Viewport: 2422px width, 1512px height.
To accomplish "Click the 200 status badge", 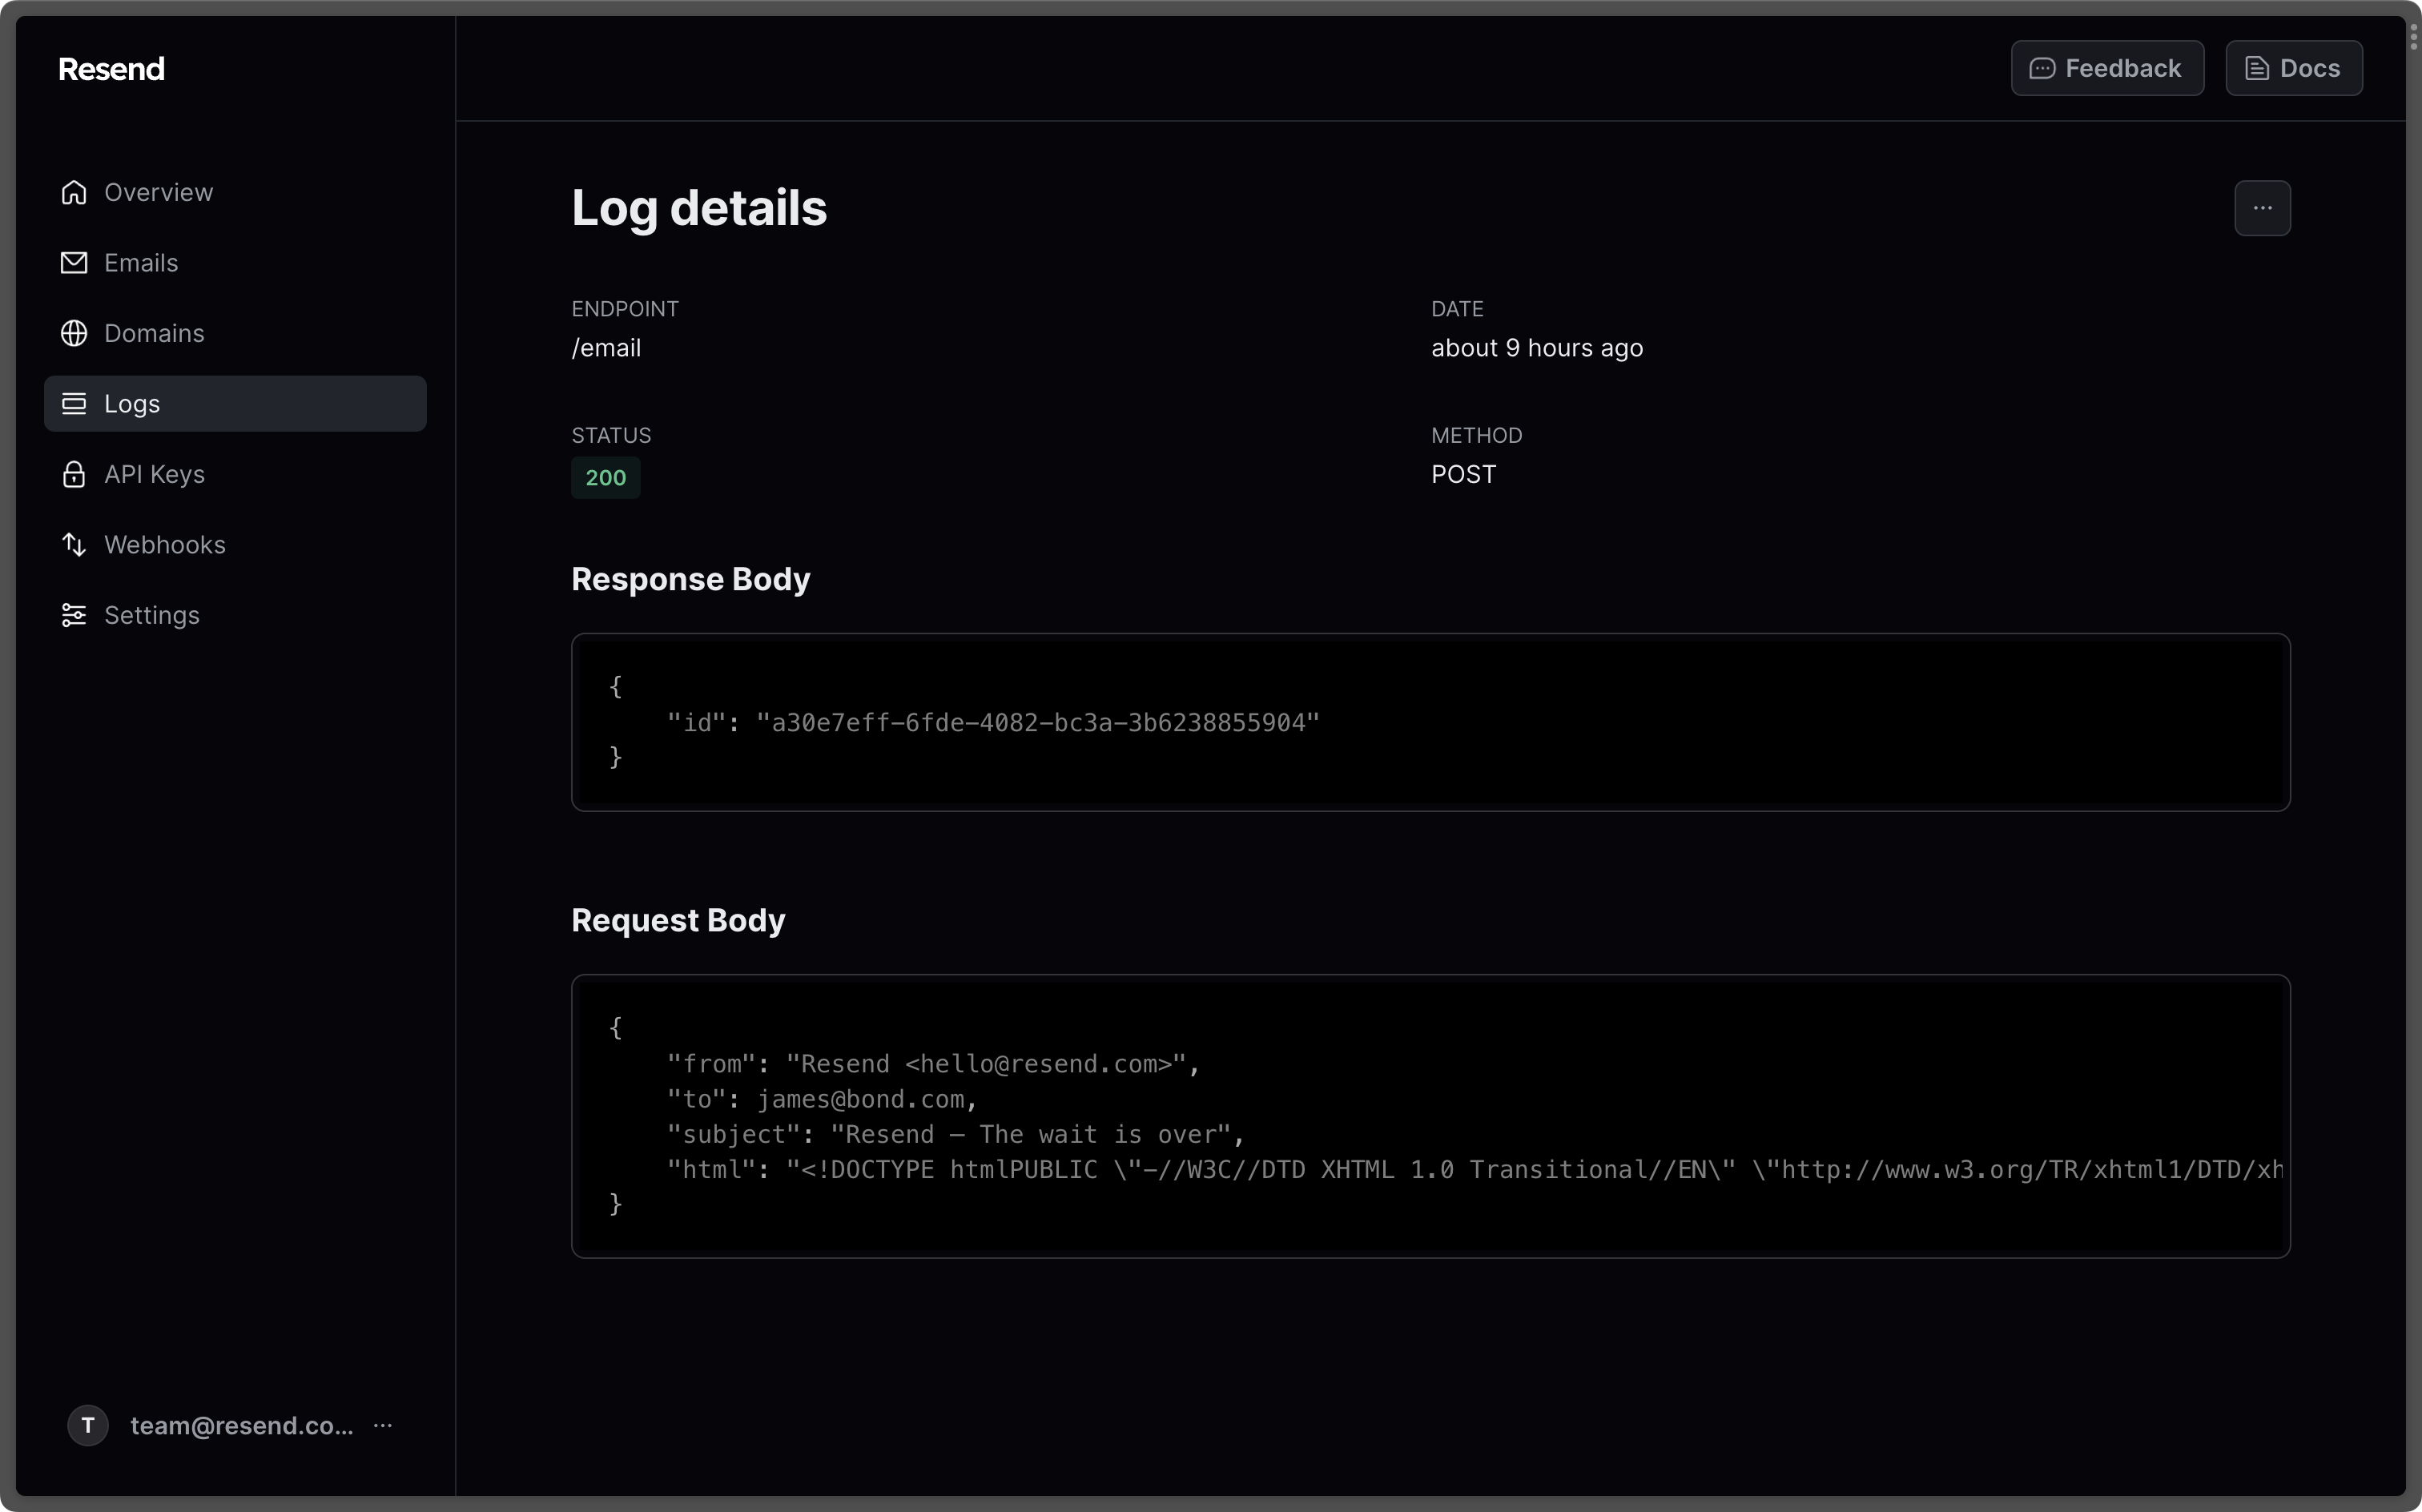I will point(605,478).
